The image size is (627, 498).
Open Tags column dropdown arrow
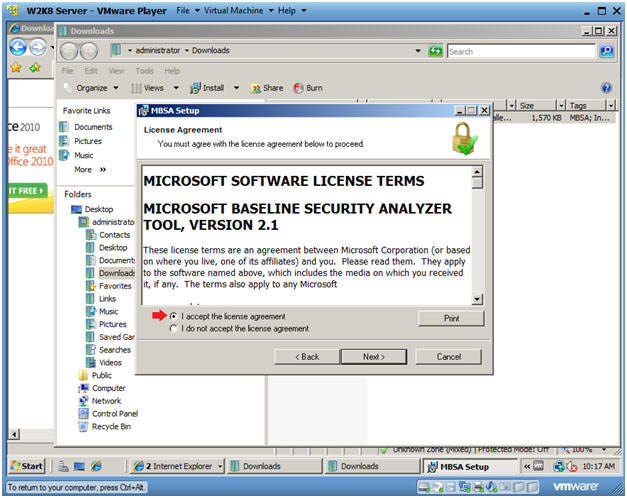click(x=611, y=106)
